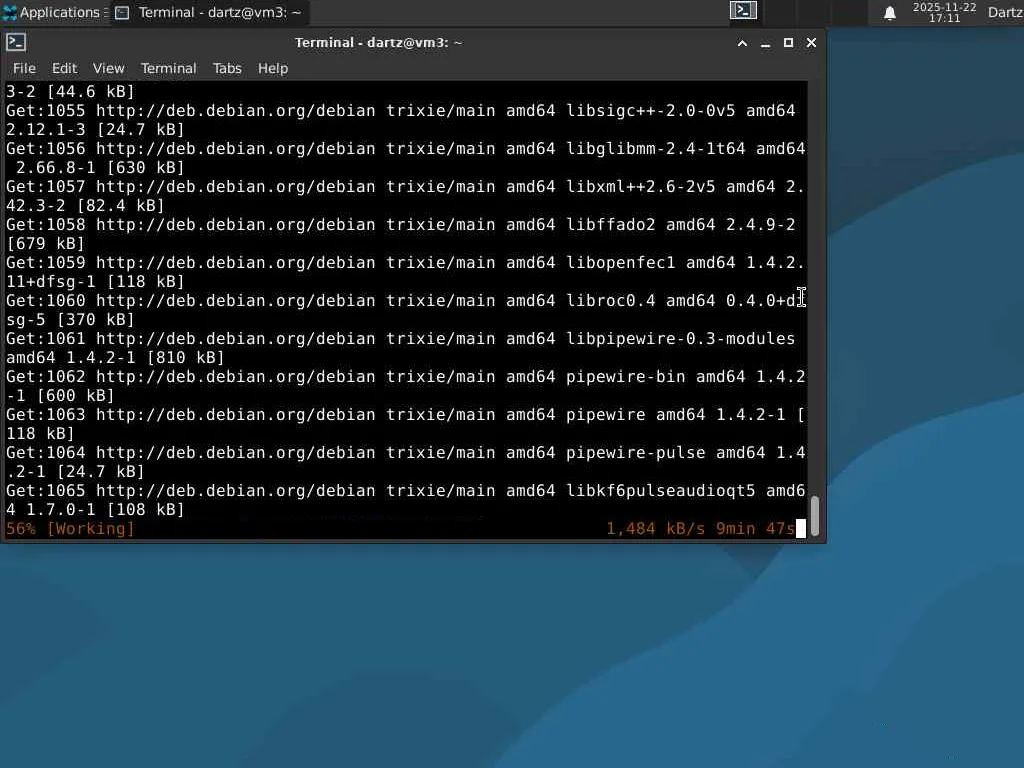The width and height of the screenshot is (1024, 768).
Task: Click the small terminal icon beside taskbar title
Action: (x=122, y=13)
